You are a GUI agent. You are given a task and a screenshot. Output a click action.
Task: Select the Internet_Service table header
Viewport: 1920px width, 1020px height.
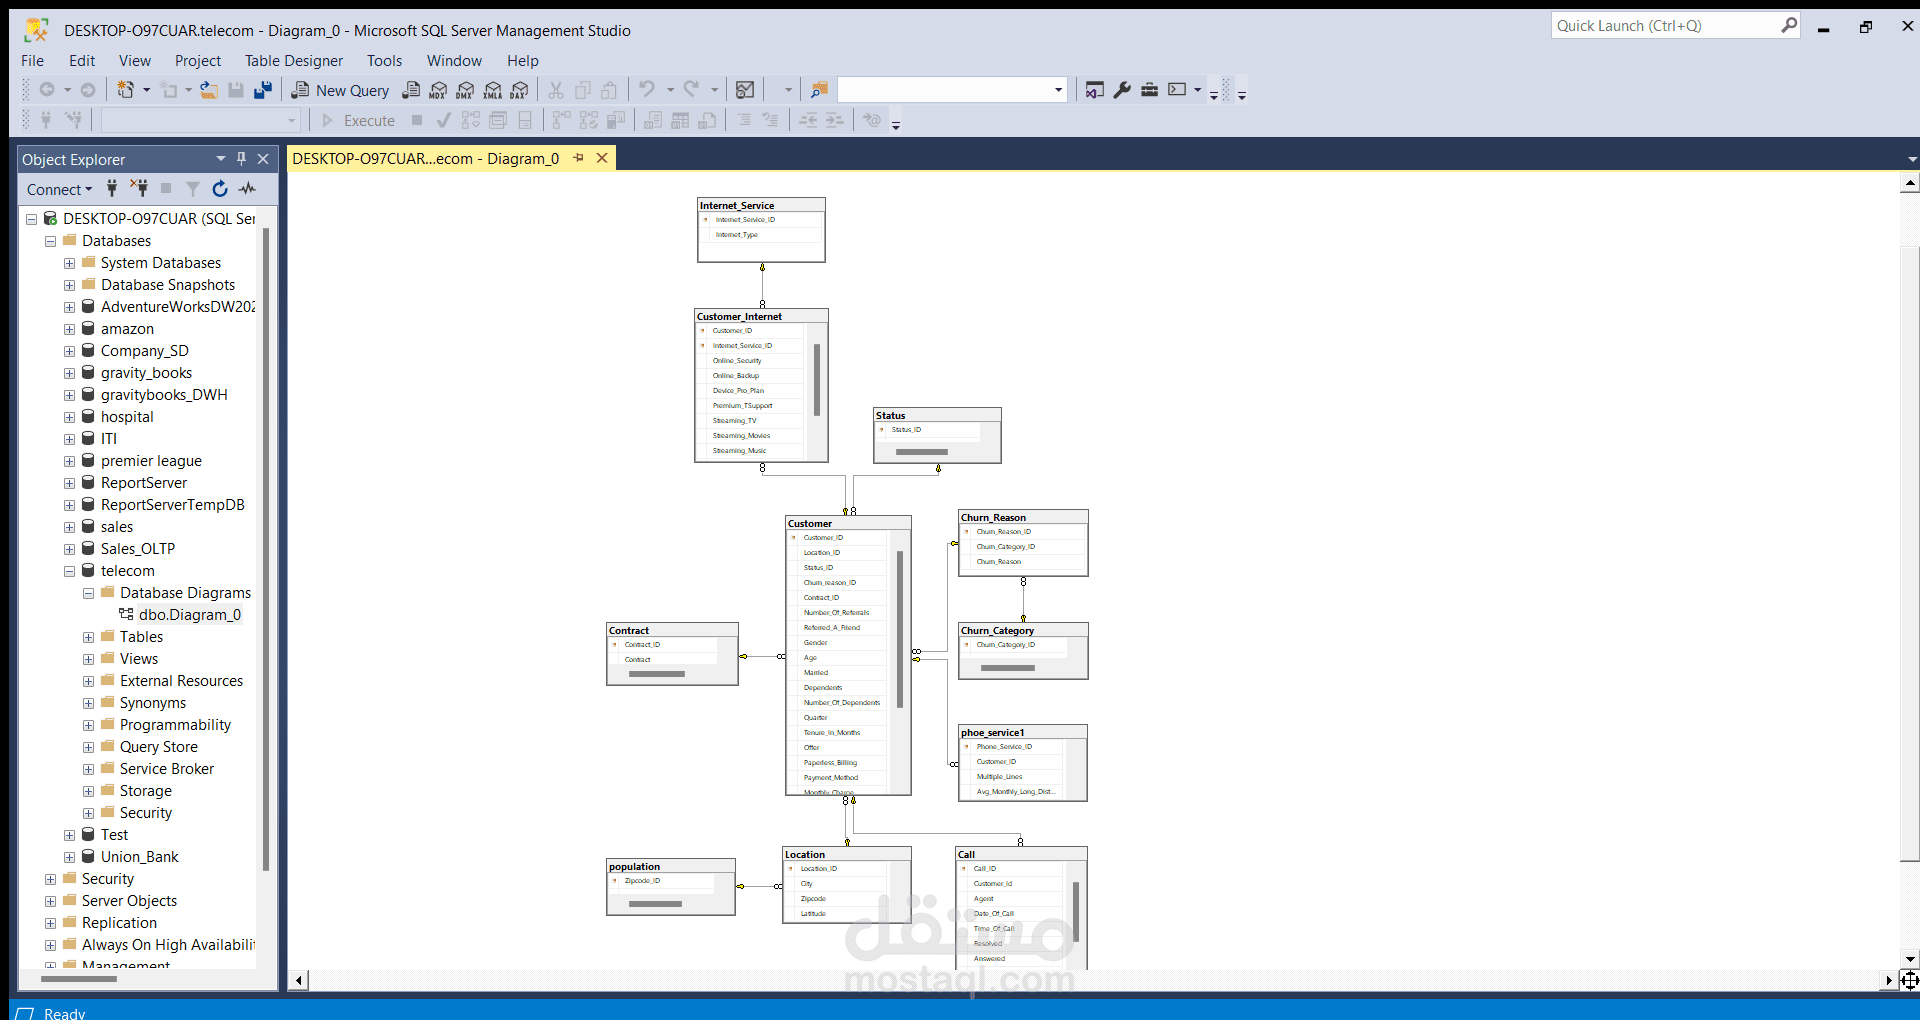pyautogui.click(x=761, y=205)
